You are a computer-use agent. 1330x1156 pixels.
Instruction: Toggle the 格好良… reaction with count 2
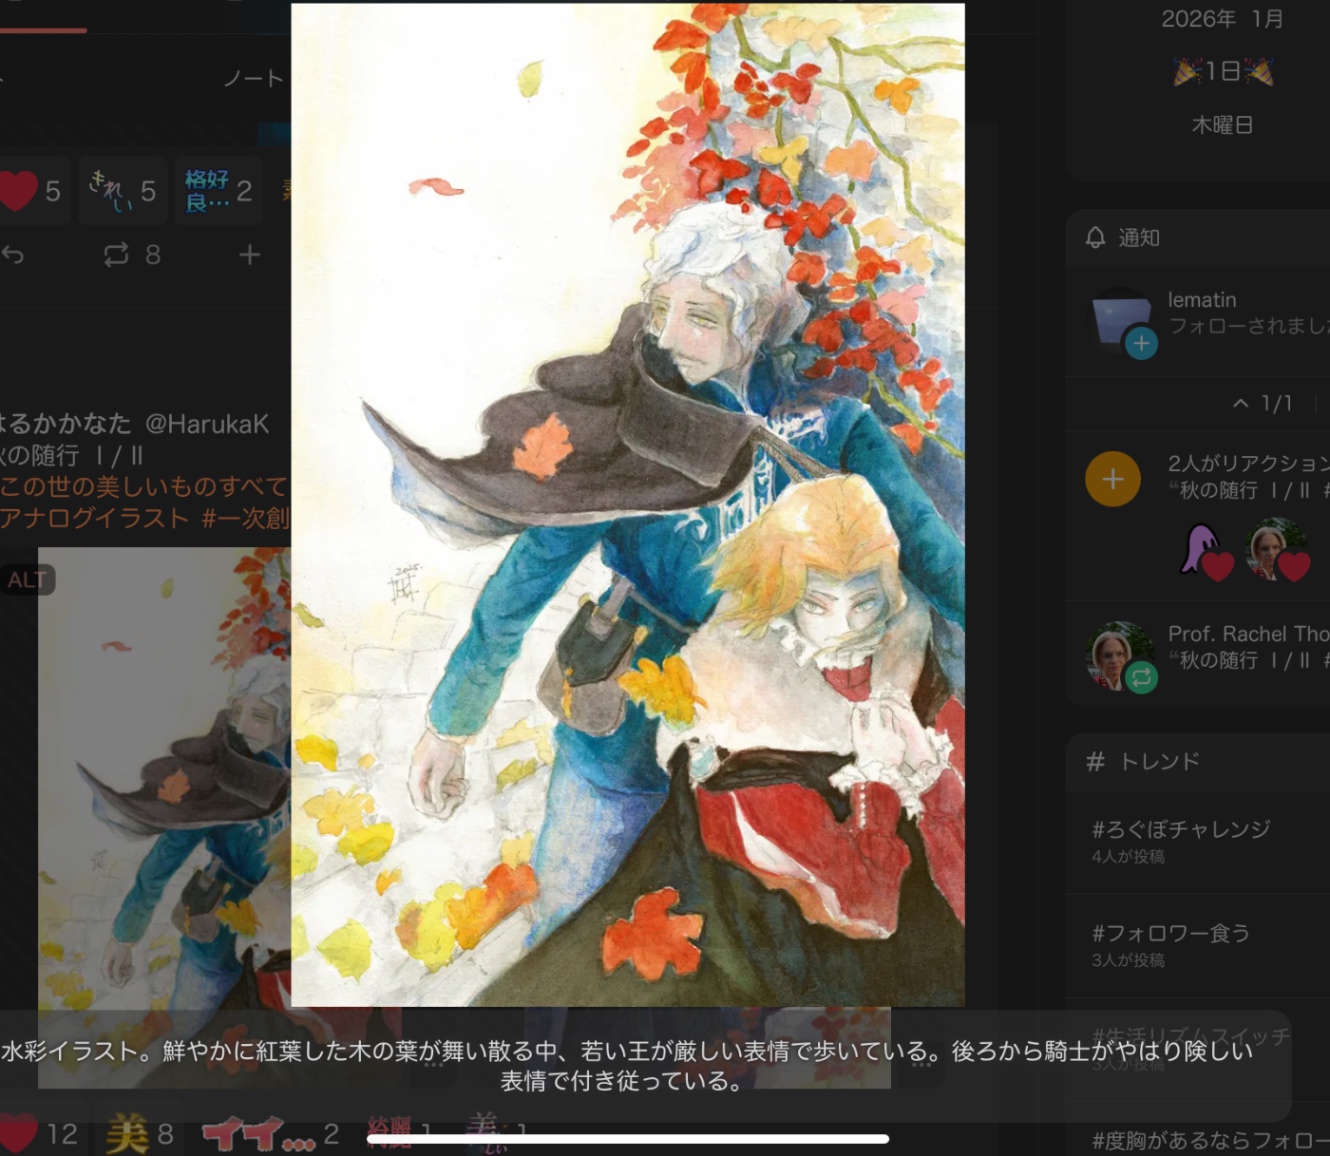(x=218, y=191)
